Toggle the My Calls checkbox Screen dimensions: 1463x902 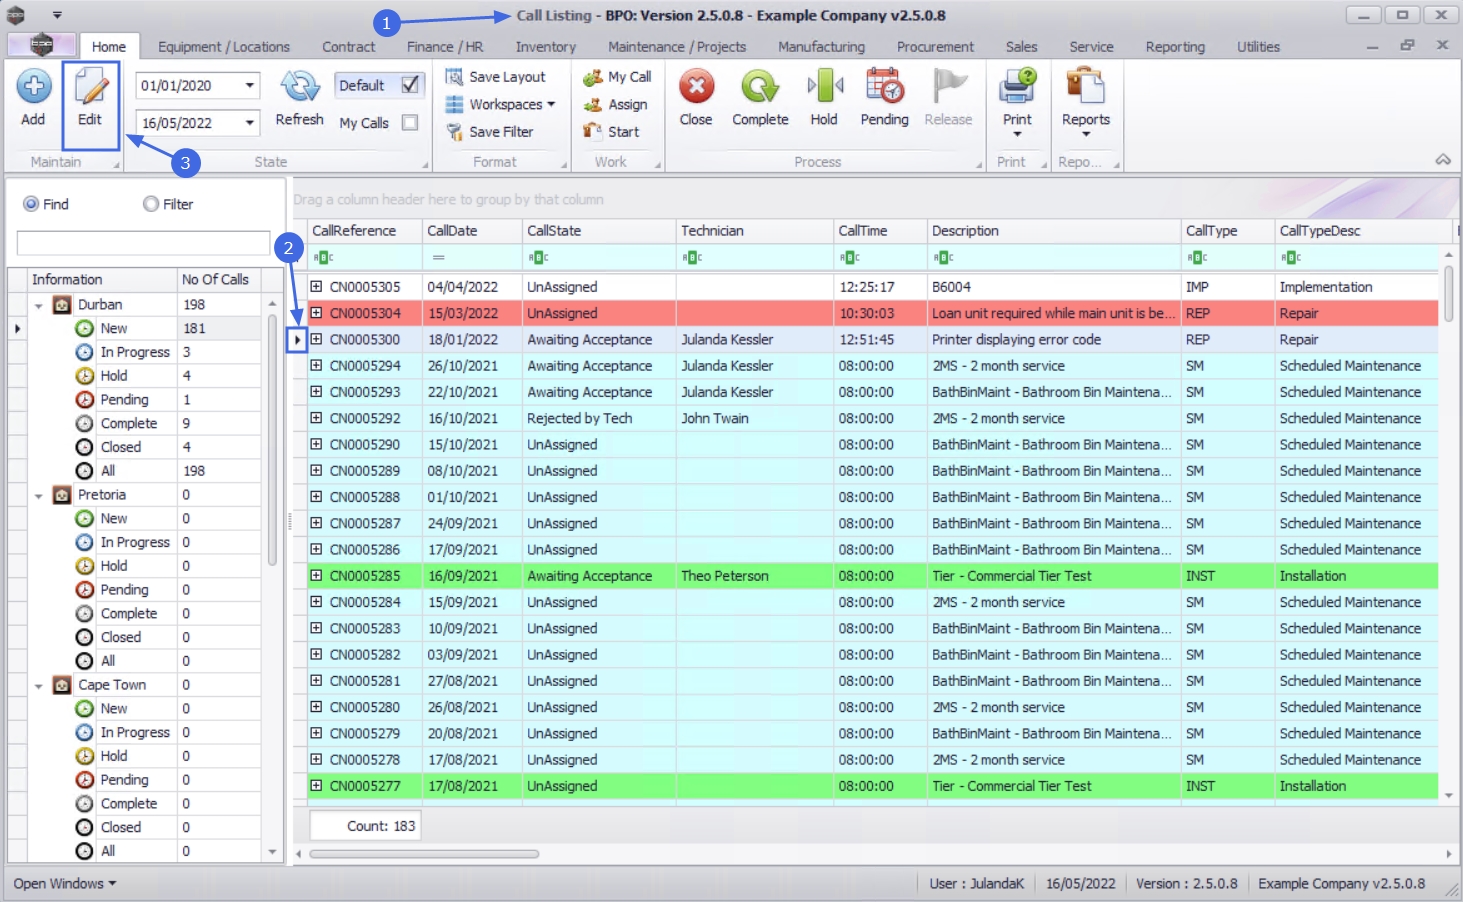point(410,122)
